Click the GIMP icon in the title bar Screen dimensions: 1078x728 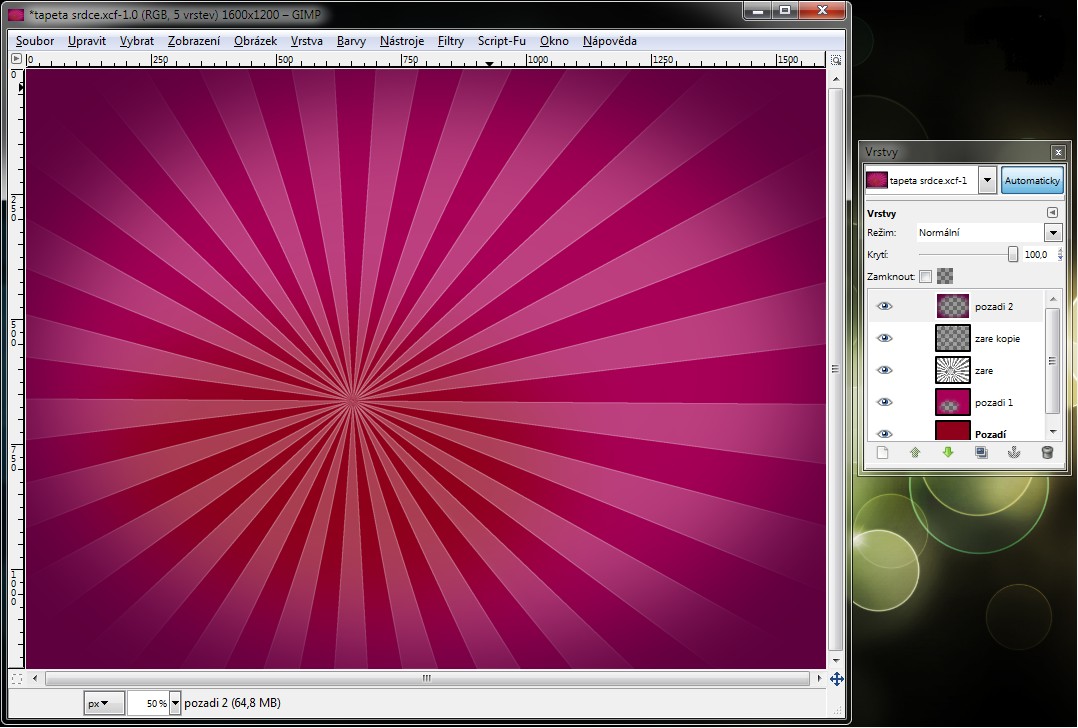16,14
